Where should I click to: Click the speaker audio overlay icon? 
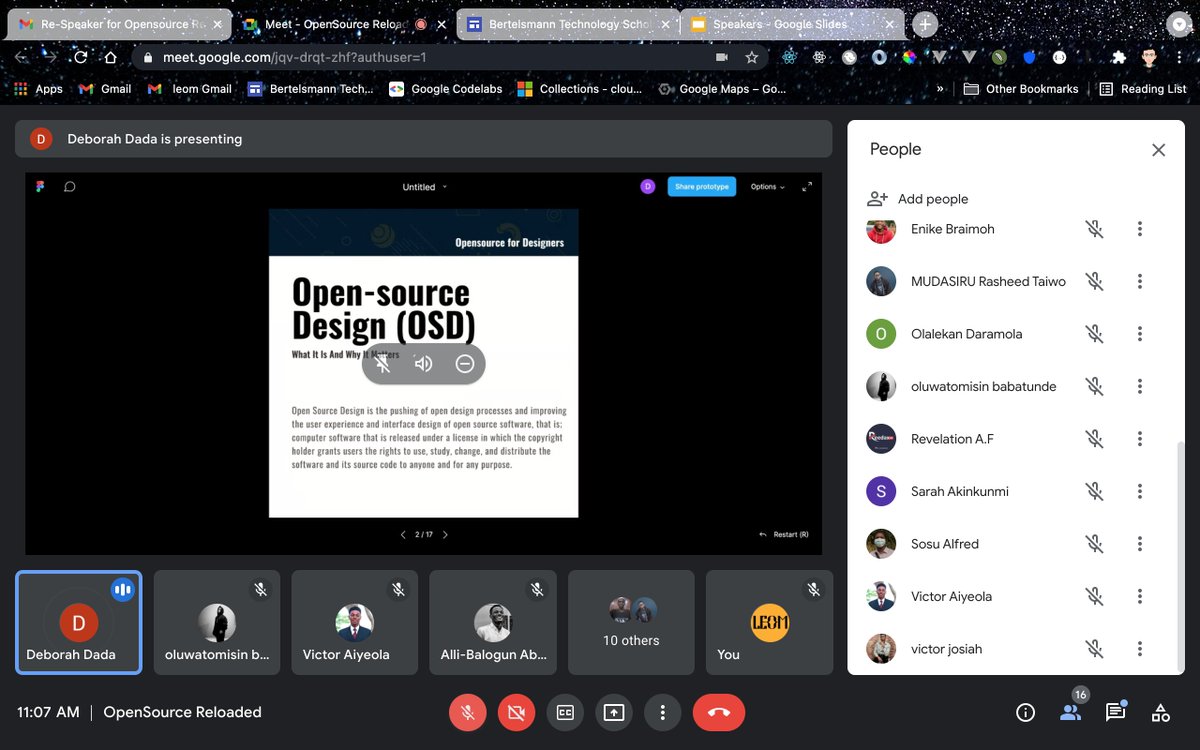point(424,364)
